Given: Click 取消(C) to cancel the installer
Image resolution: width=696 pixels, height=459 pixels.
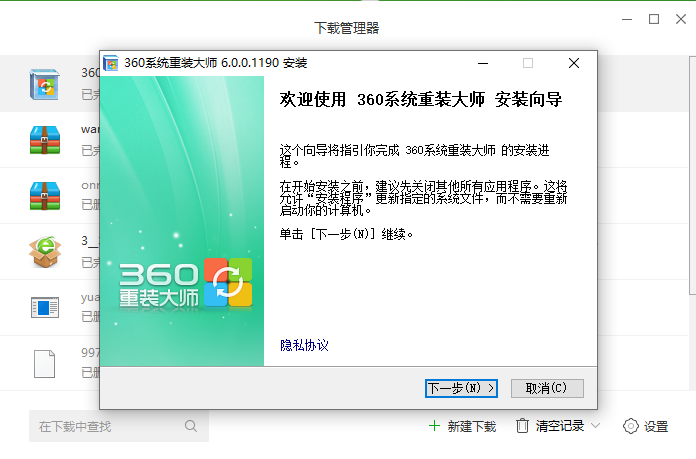Looking at the screenshot, I should [547, 388].
